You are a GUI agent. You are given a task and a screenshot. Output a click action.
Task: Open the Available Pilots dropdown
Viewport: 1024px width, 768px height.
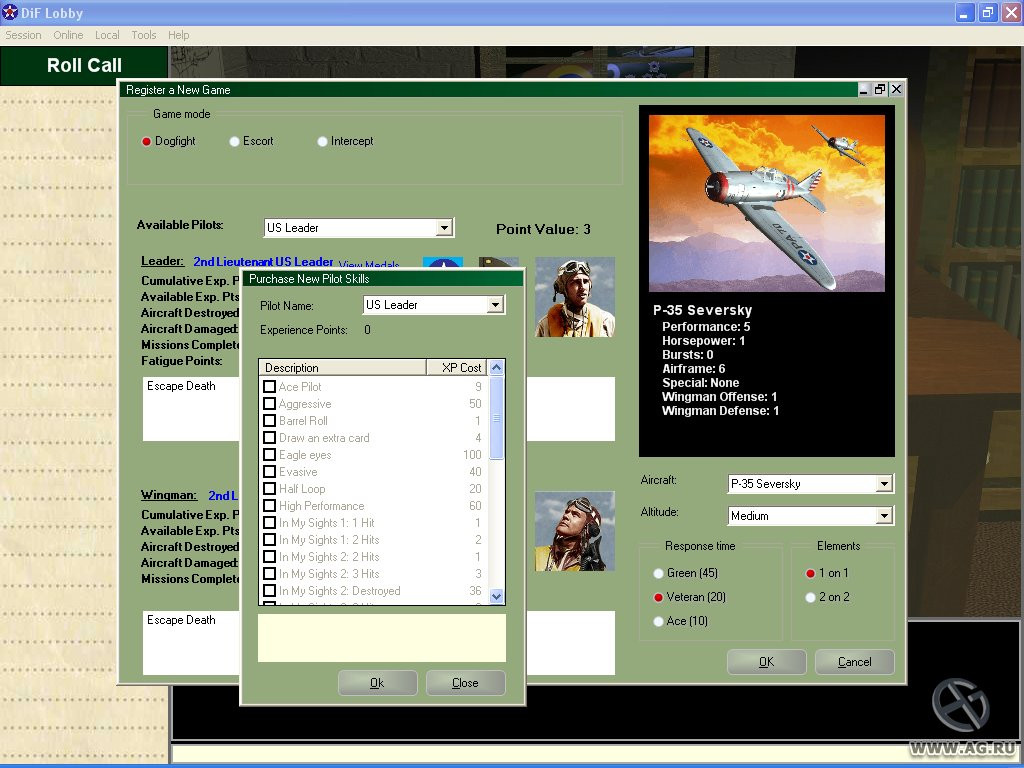444,228
